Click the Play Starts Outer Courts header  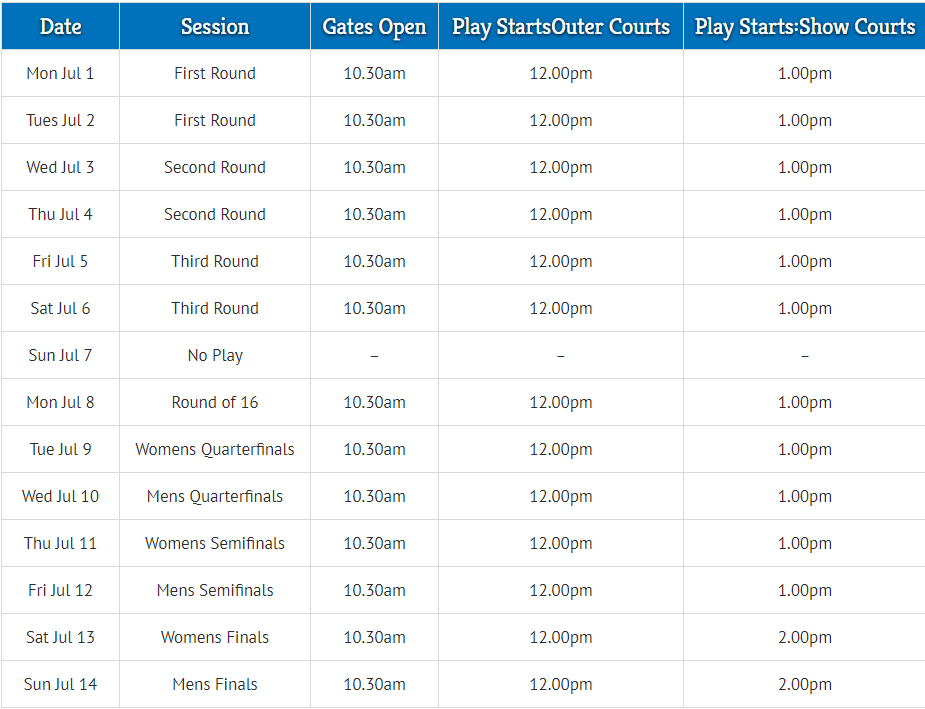pos(560,26)
